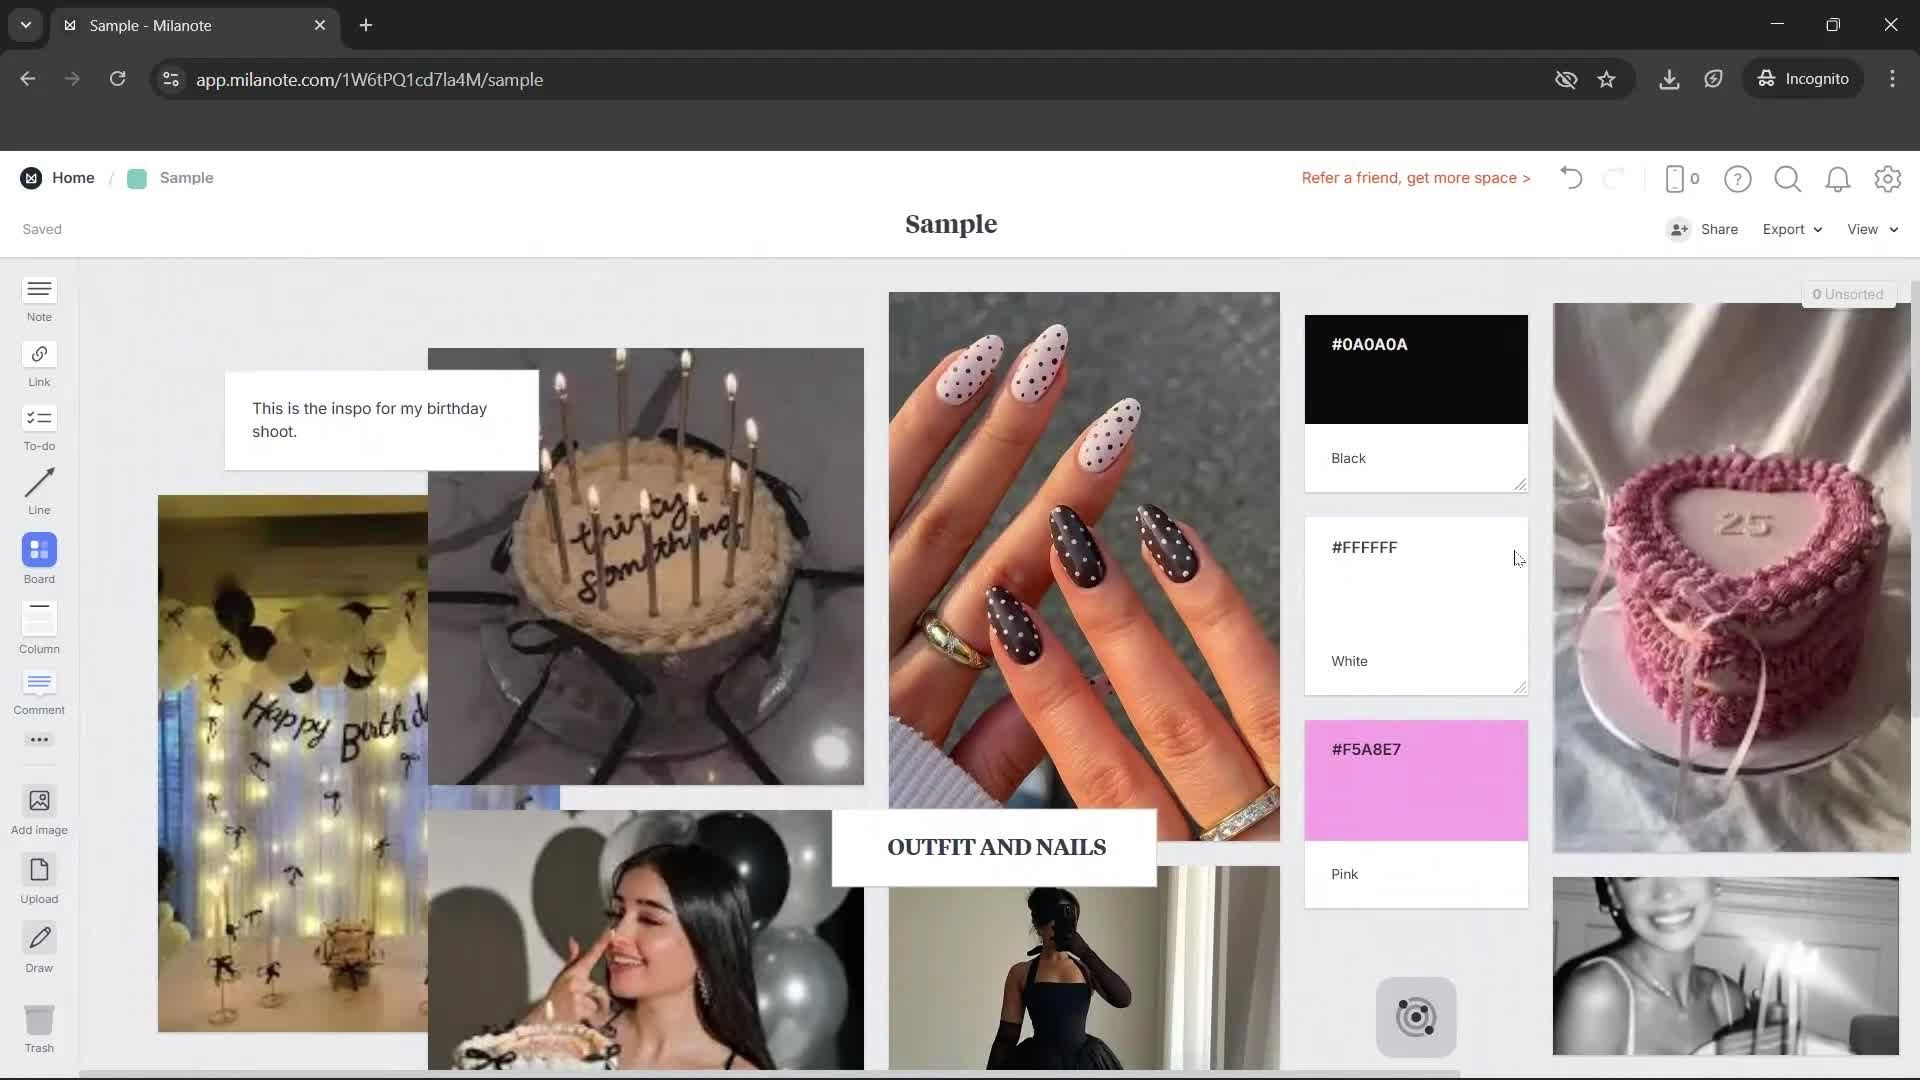This screenshot has width=1920, height=1080.
Task: Open Milanote settings gear
Action: coord(1888,179)
